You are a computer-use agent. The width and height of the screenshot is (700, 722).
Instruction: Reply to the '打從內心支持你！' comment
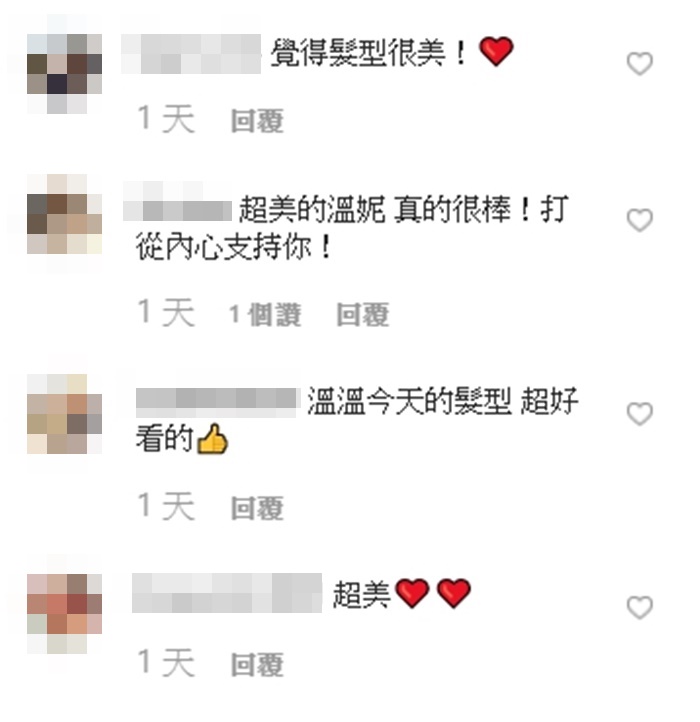[362, 314]
